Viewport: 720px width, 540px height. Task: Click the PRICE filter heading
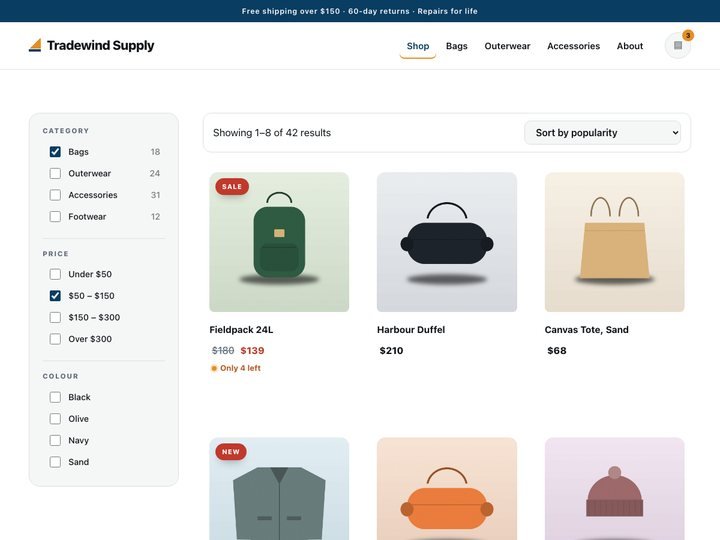[56, 253]
